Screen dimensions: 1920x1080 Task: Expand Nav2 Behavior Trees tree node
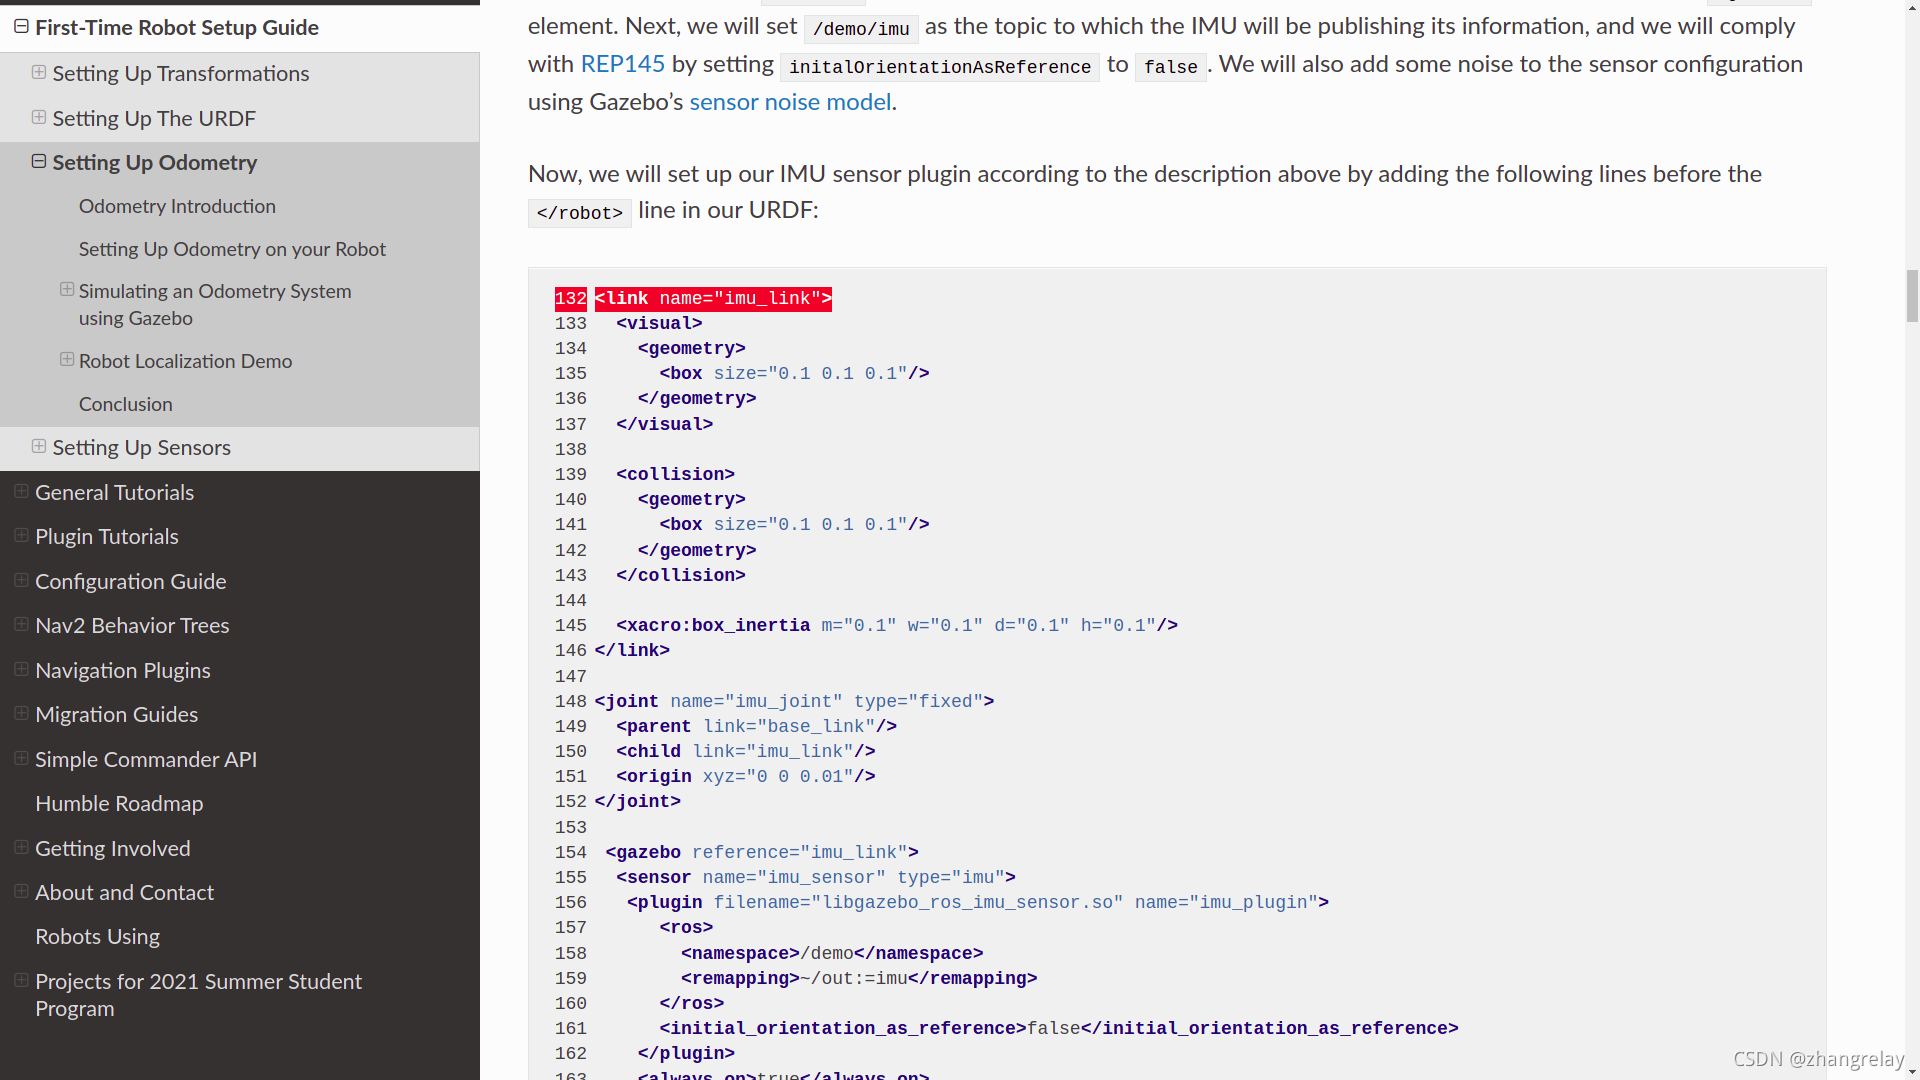click(21, 624)
